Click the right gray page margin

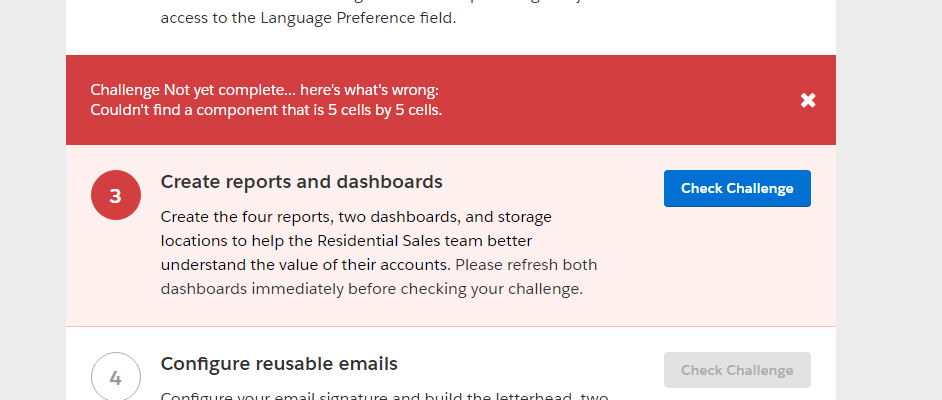pos(888,200)
